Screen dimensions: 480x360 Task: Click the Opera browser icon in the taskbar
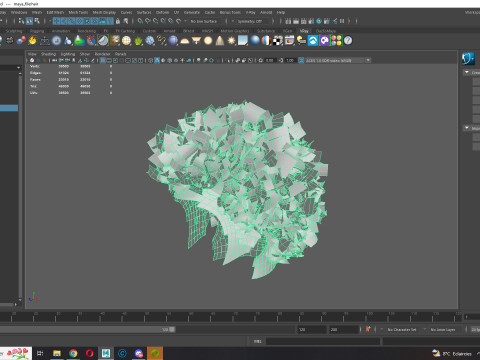pos(89,353)
